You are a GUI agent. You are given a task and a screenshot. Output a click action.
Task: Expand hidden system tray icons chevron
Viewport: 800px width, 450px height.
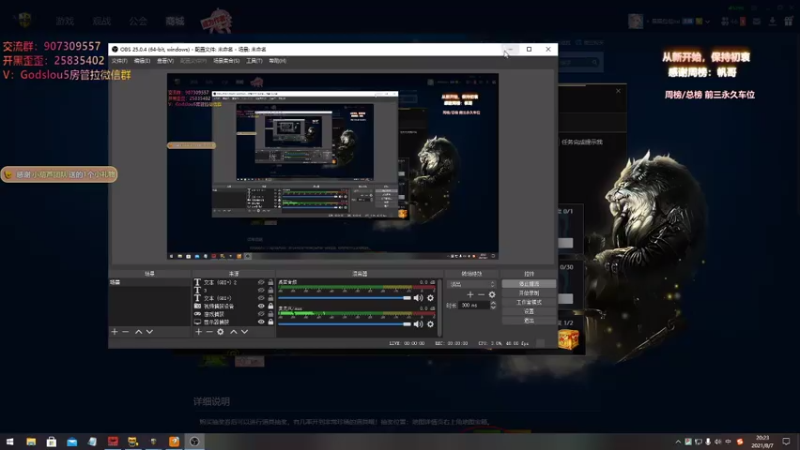point(678,441)
